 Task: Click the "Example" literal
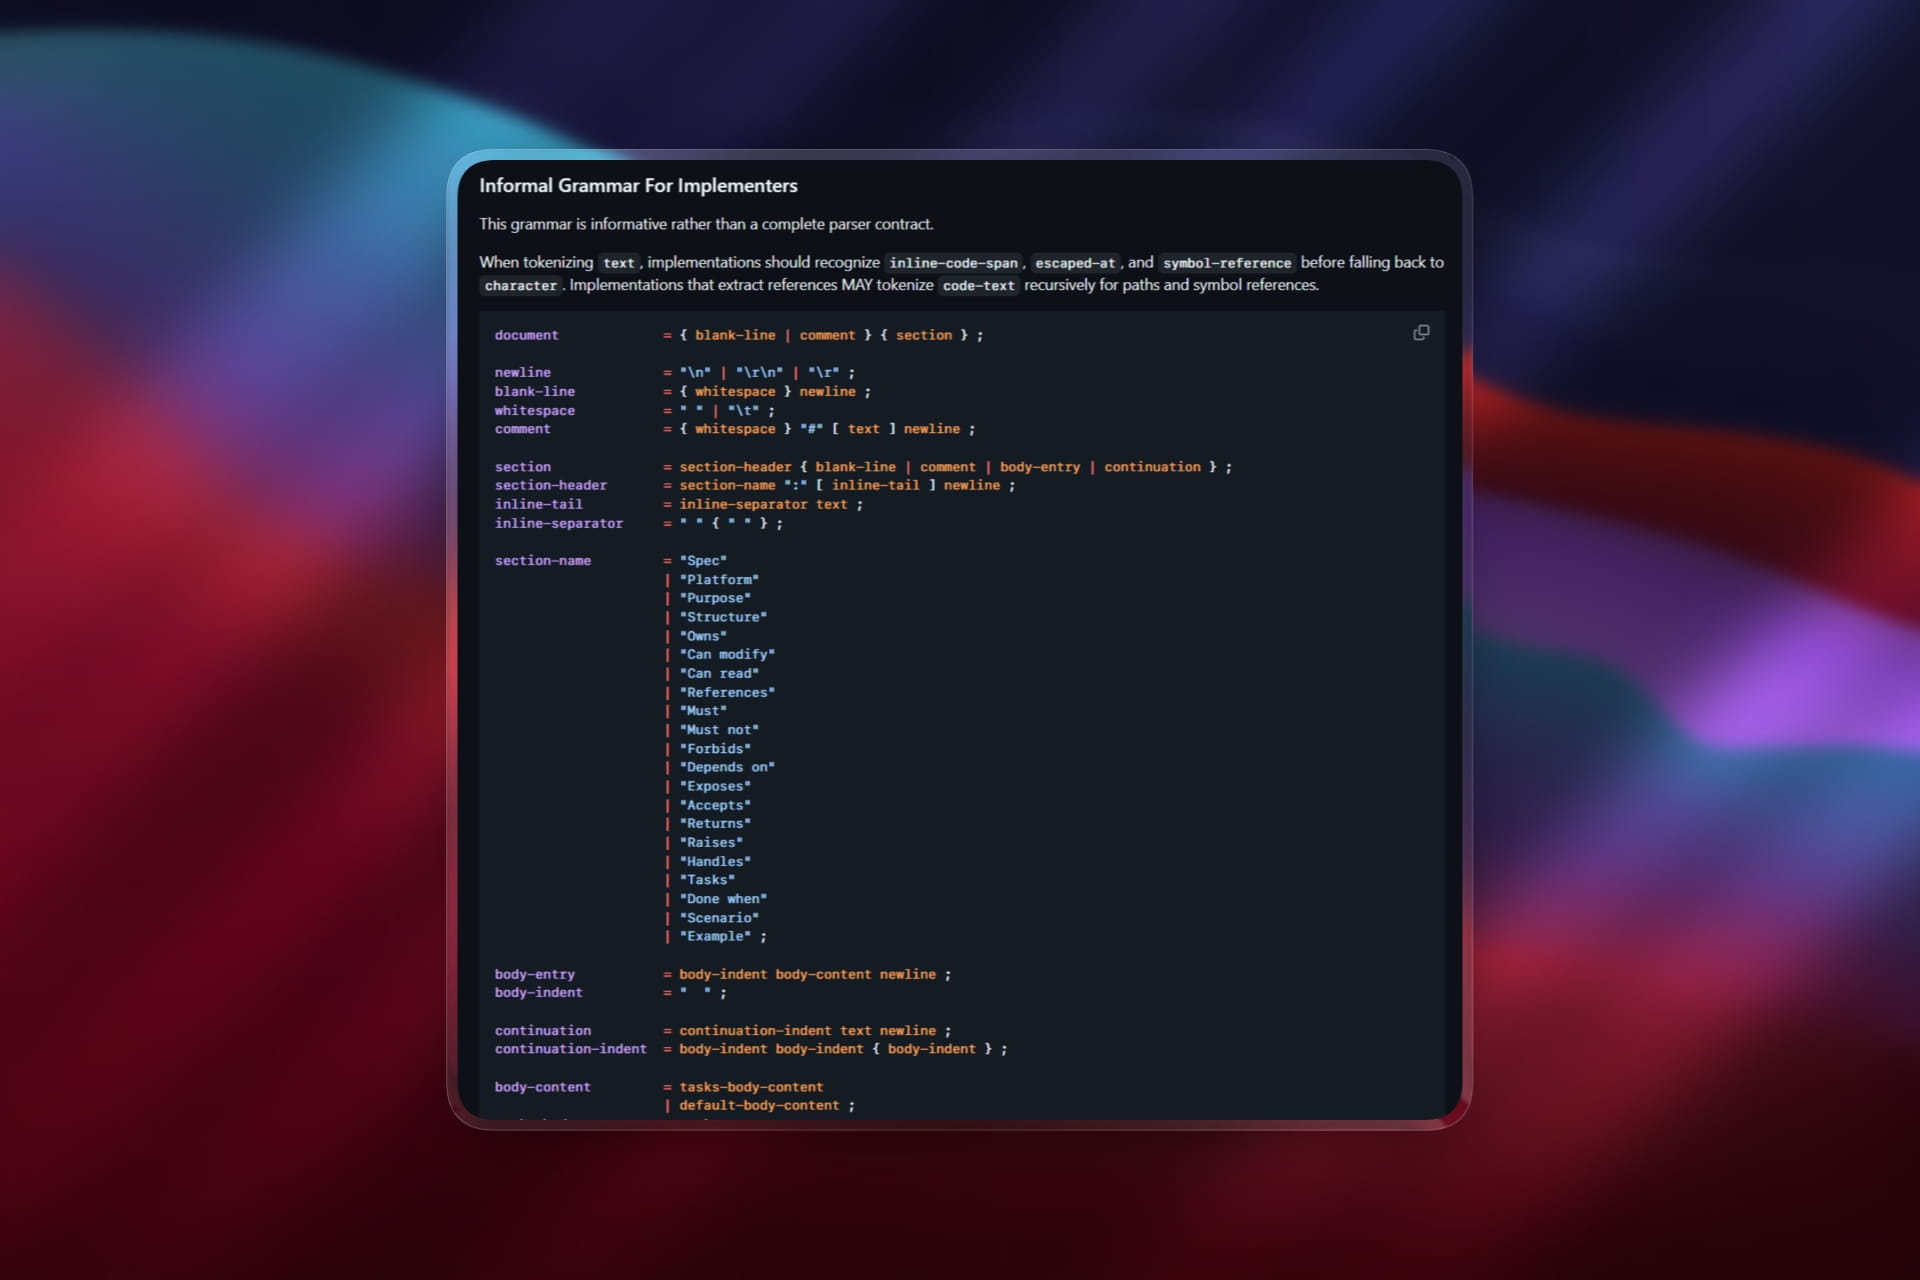(715, 937)
